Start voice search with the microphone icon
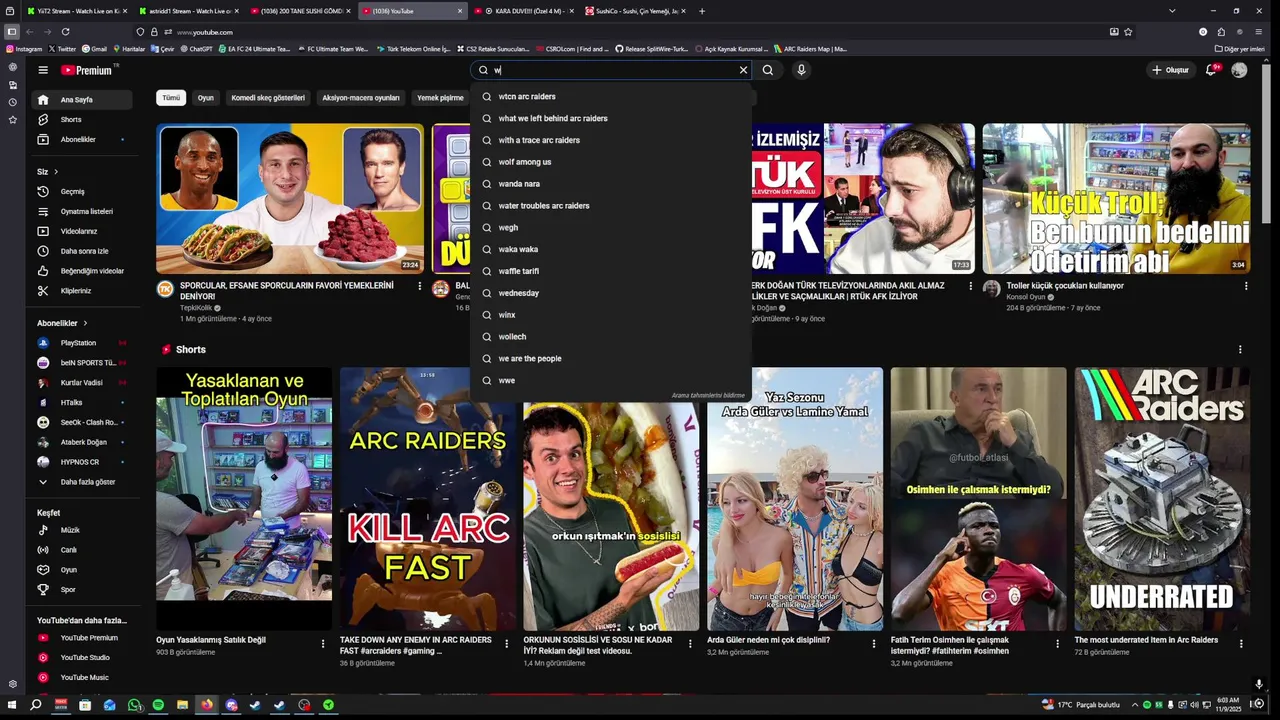This screenshot has width=1280, height=720. pyautogui.click(x=801, y=70)
